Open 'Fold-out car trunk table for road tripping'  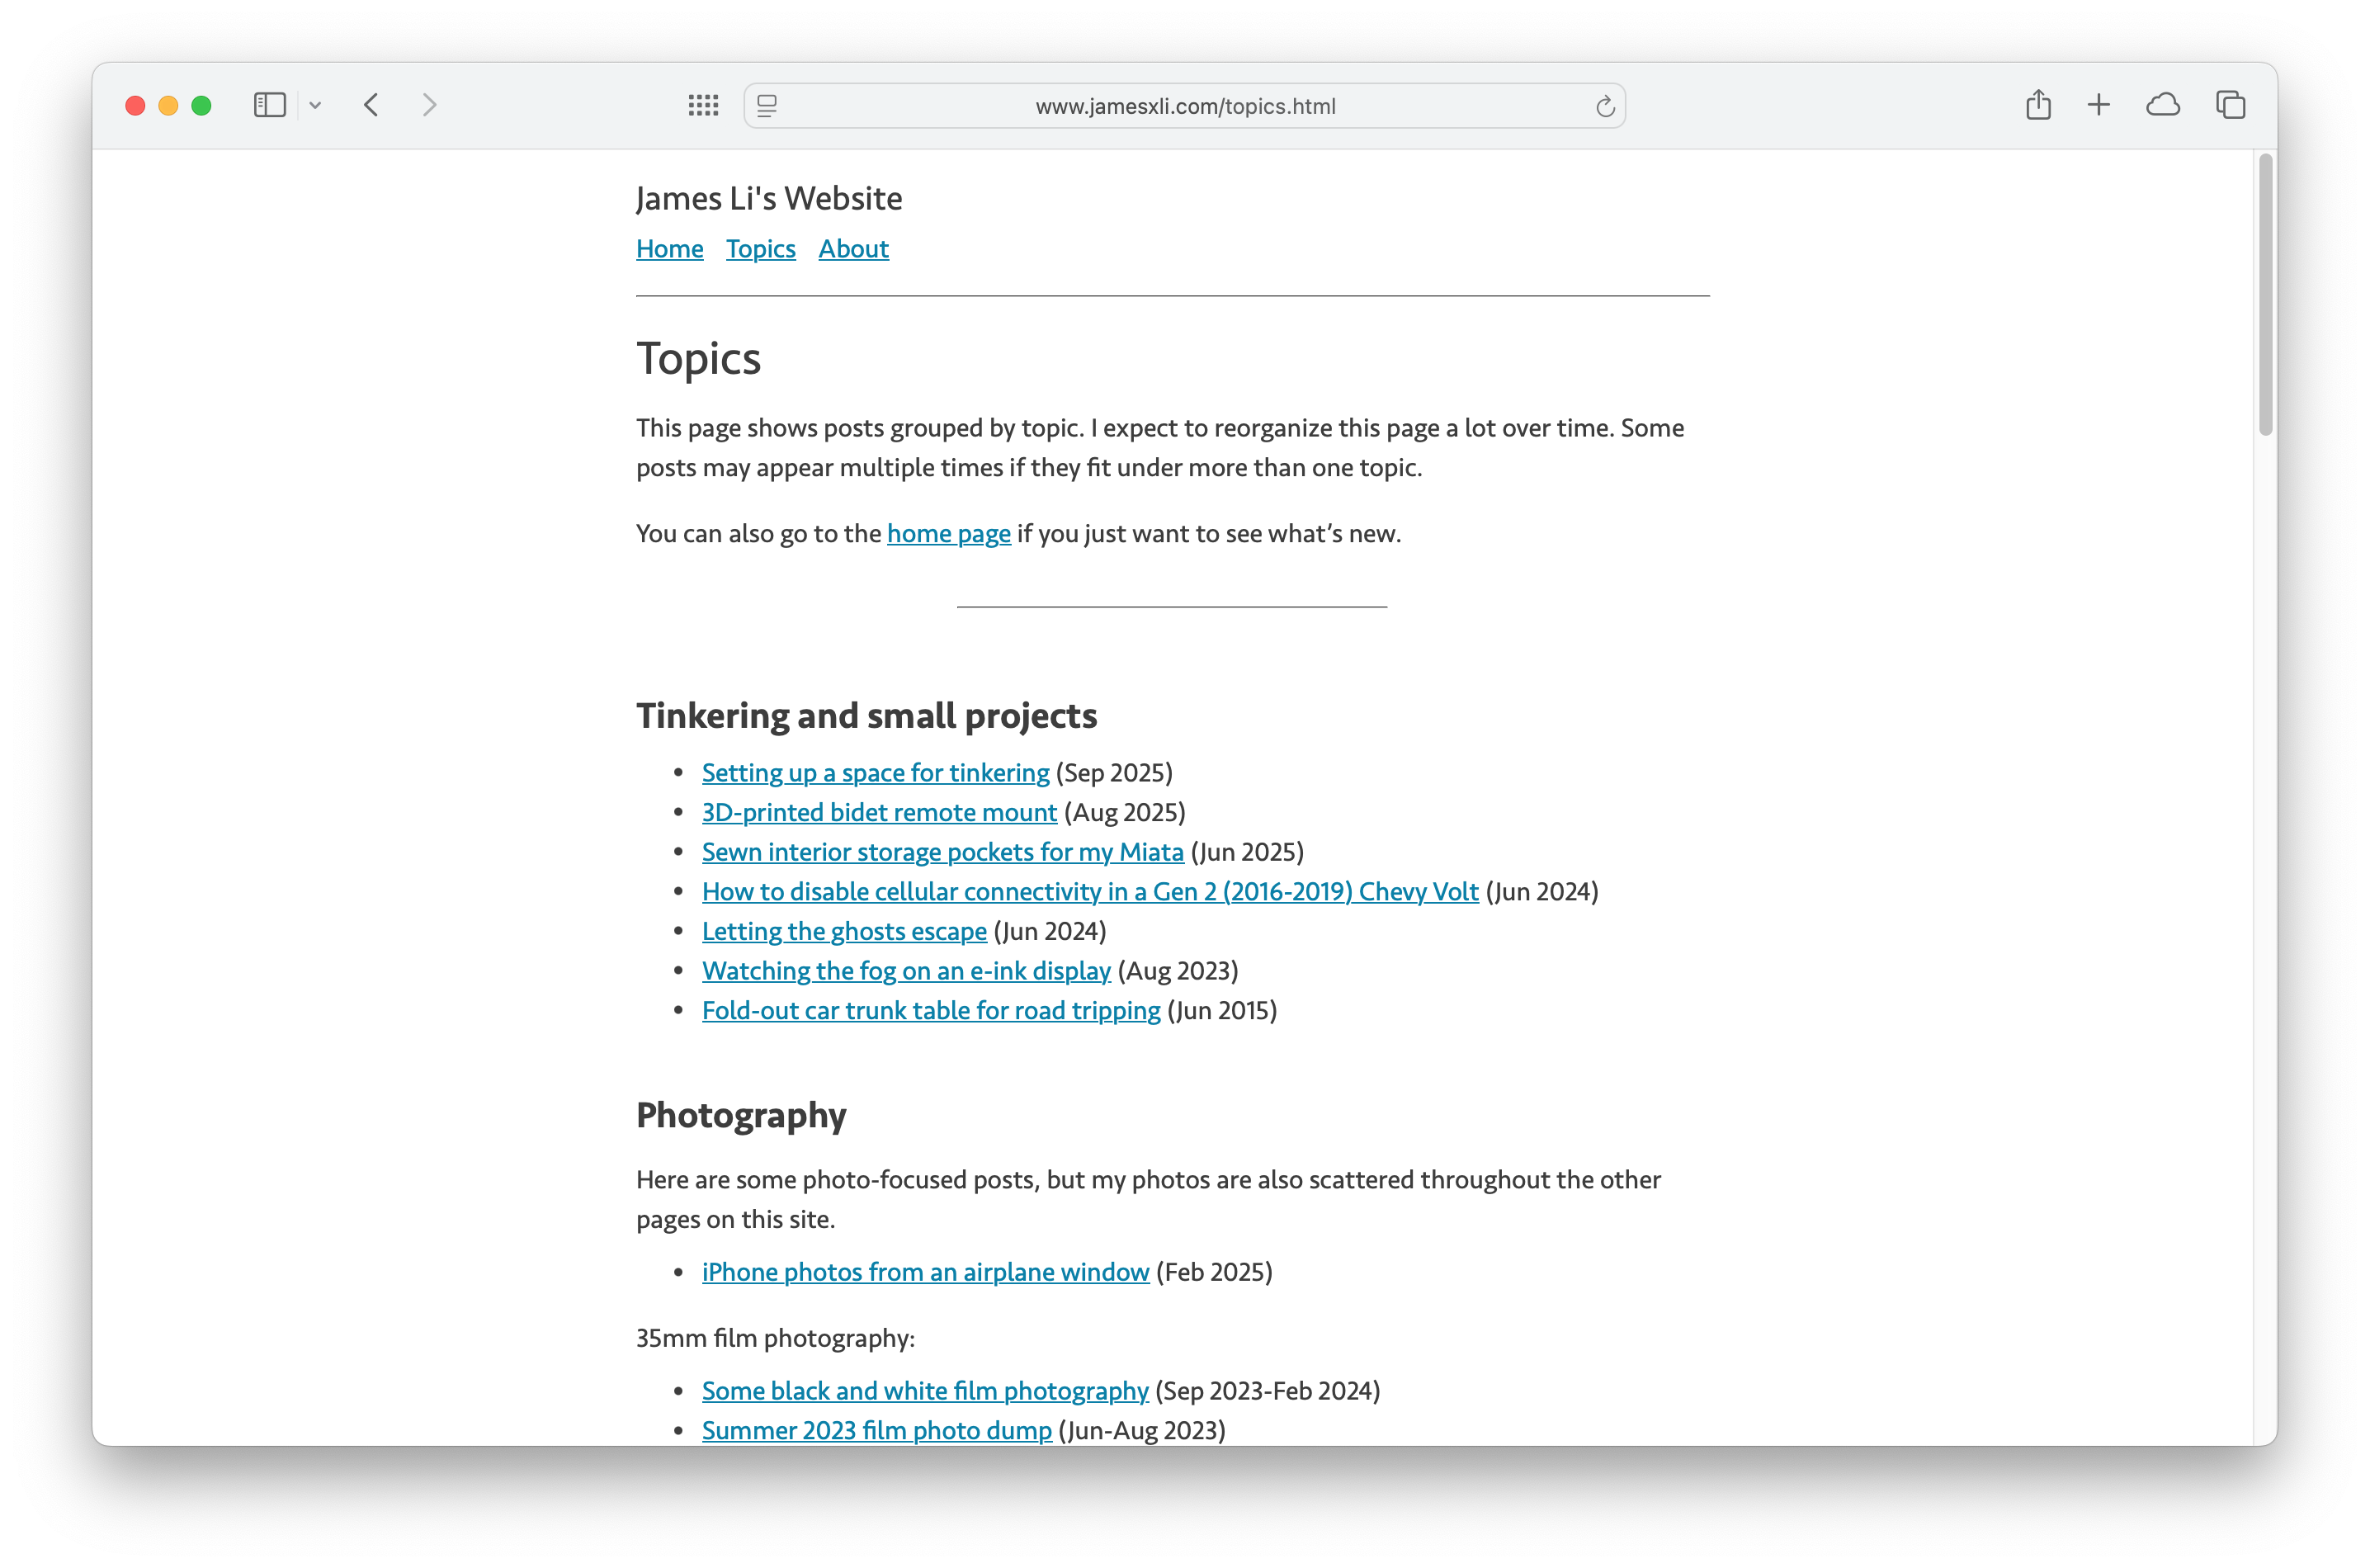coord(931,1011)
